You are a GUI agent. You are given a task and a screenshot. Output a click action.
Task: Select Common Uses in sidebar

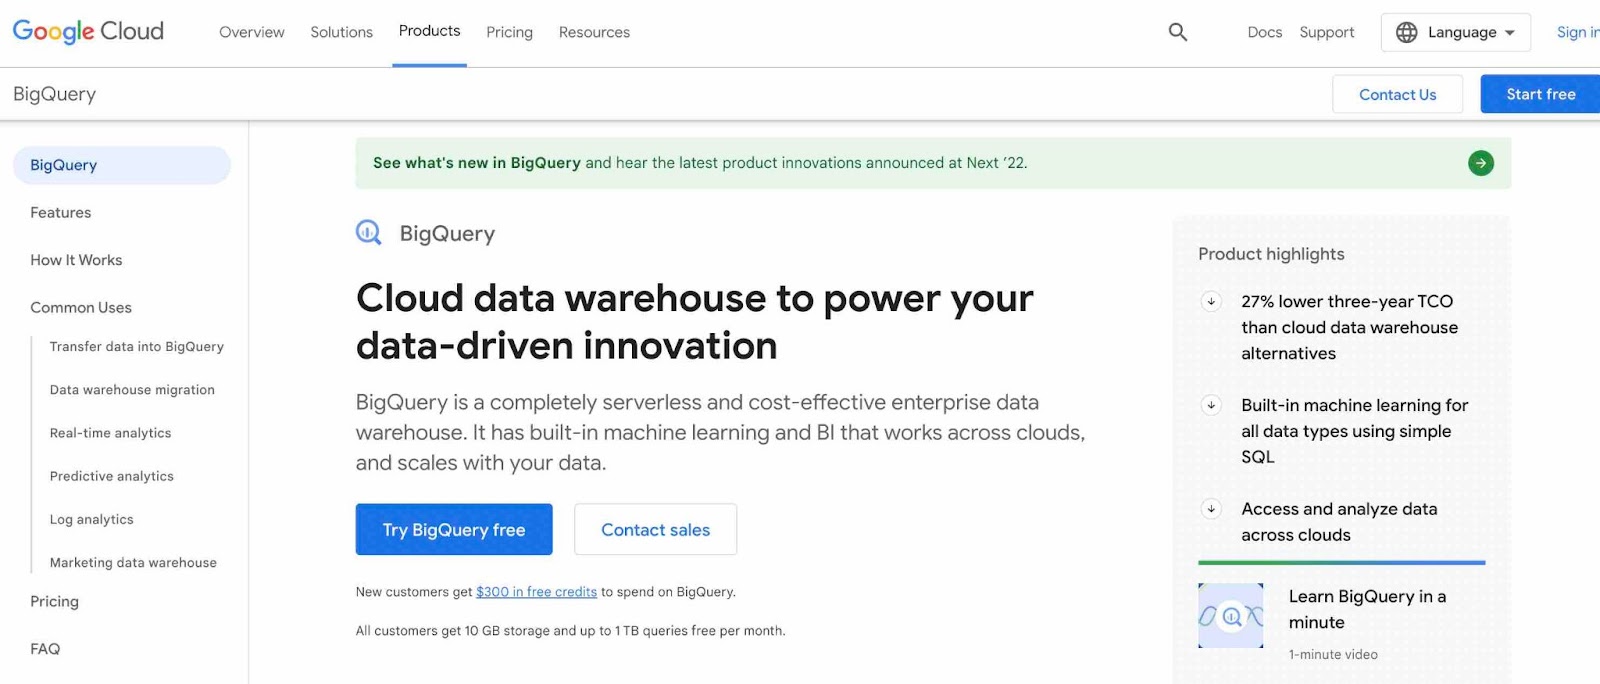(x=81, y=308)
